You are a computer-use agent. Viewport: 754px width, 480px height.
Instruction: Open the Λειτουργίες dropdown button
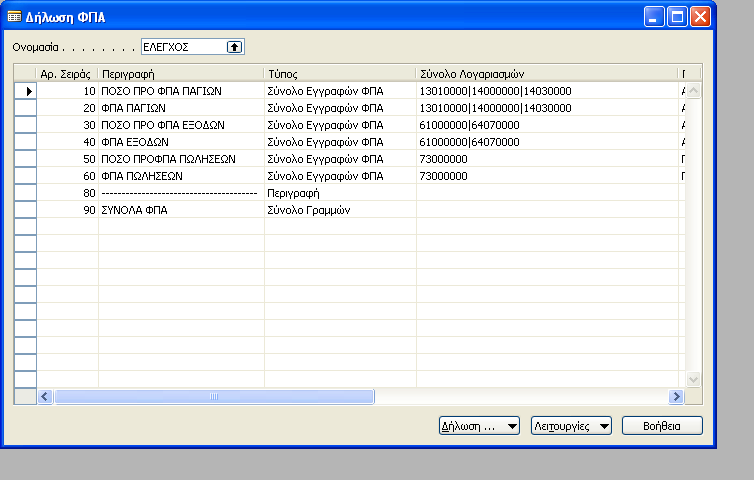click(x=571, y=426)
